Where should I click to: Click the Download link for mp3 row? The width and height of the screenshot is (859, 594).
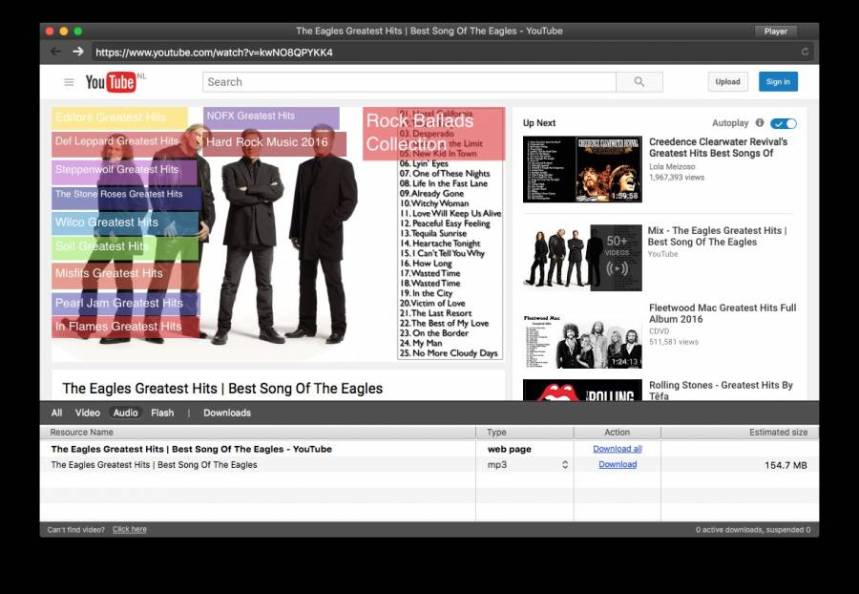(x=617, y=465)
